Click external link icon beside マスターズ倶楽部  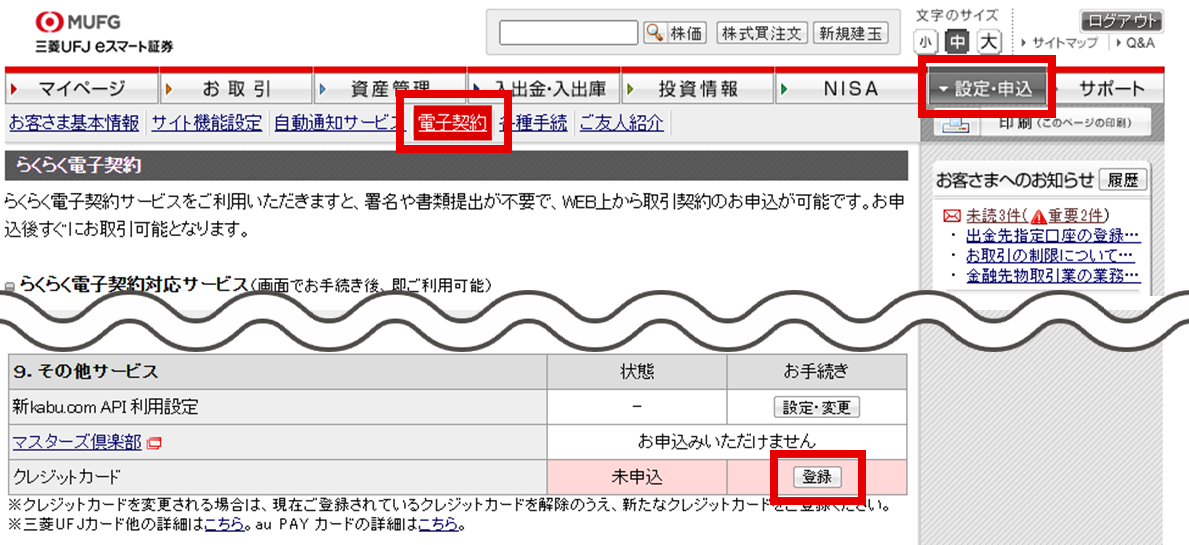(155, 442)
